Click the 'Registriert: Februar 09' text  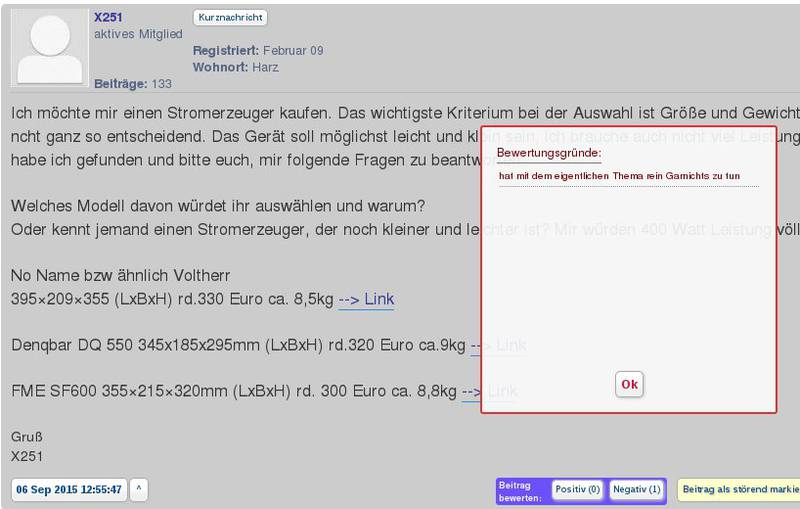258,50
